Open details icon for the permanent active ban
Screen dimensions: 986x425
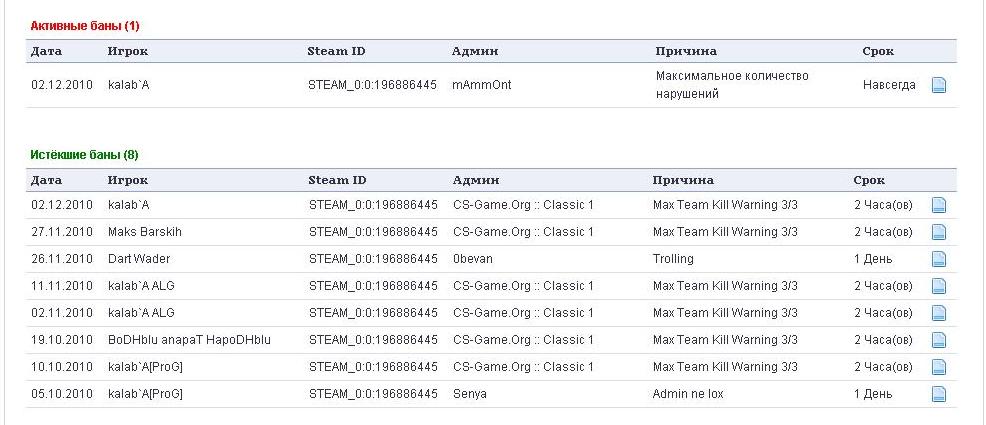(x=939, y=86)
